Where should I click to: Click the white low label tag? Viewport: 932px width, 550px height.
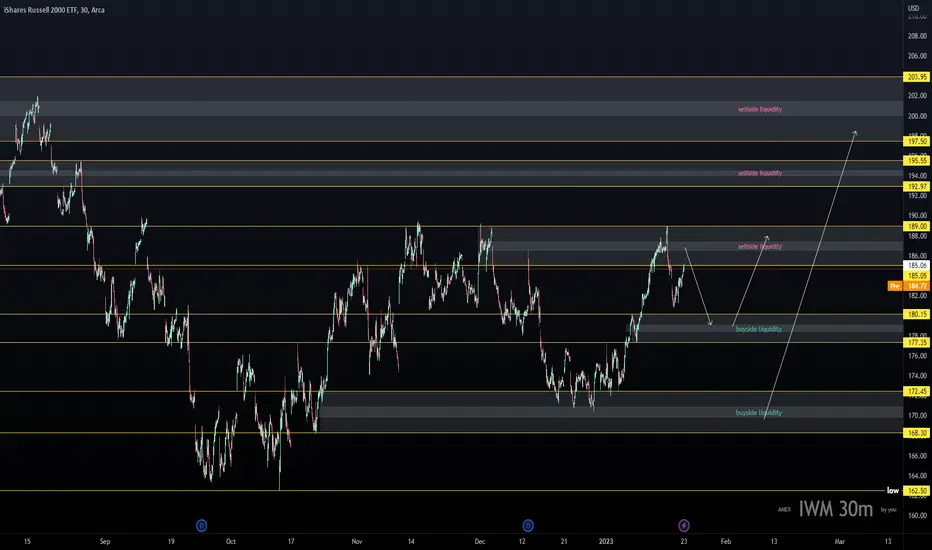893,491
